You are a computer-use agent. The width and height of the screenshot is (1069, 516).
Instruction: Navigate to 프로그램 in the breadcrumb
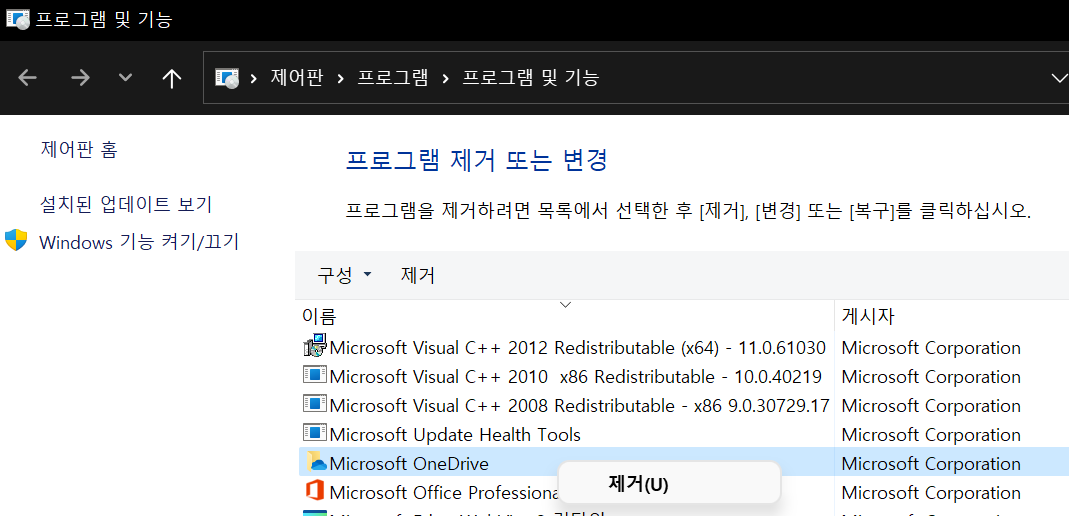click(x=393, y=78)
